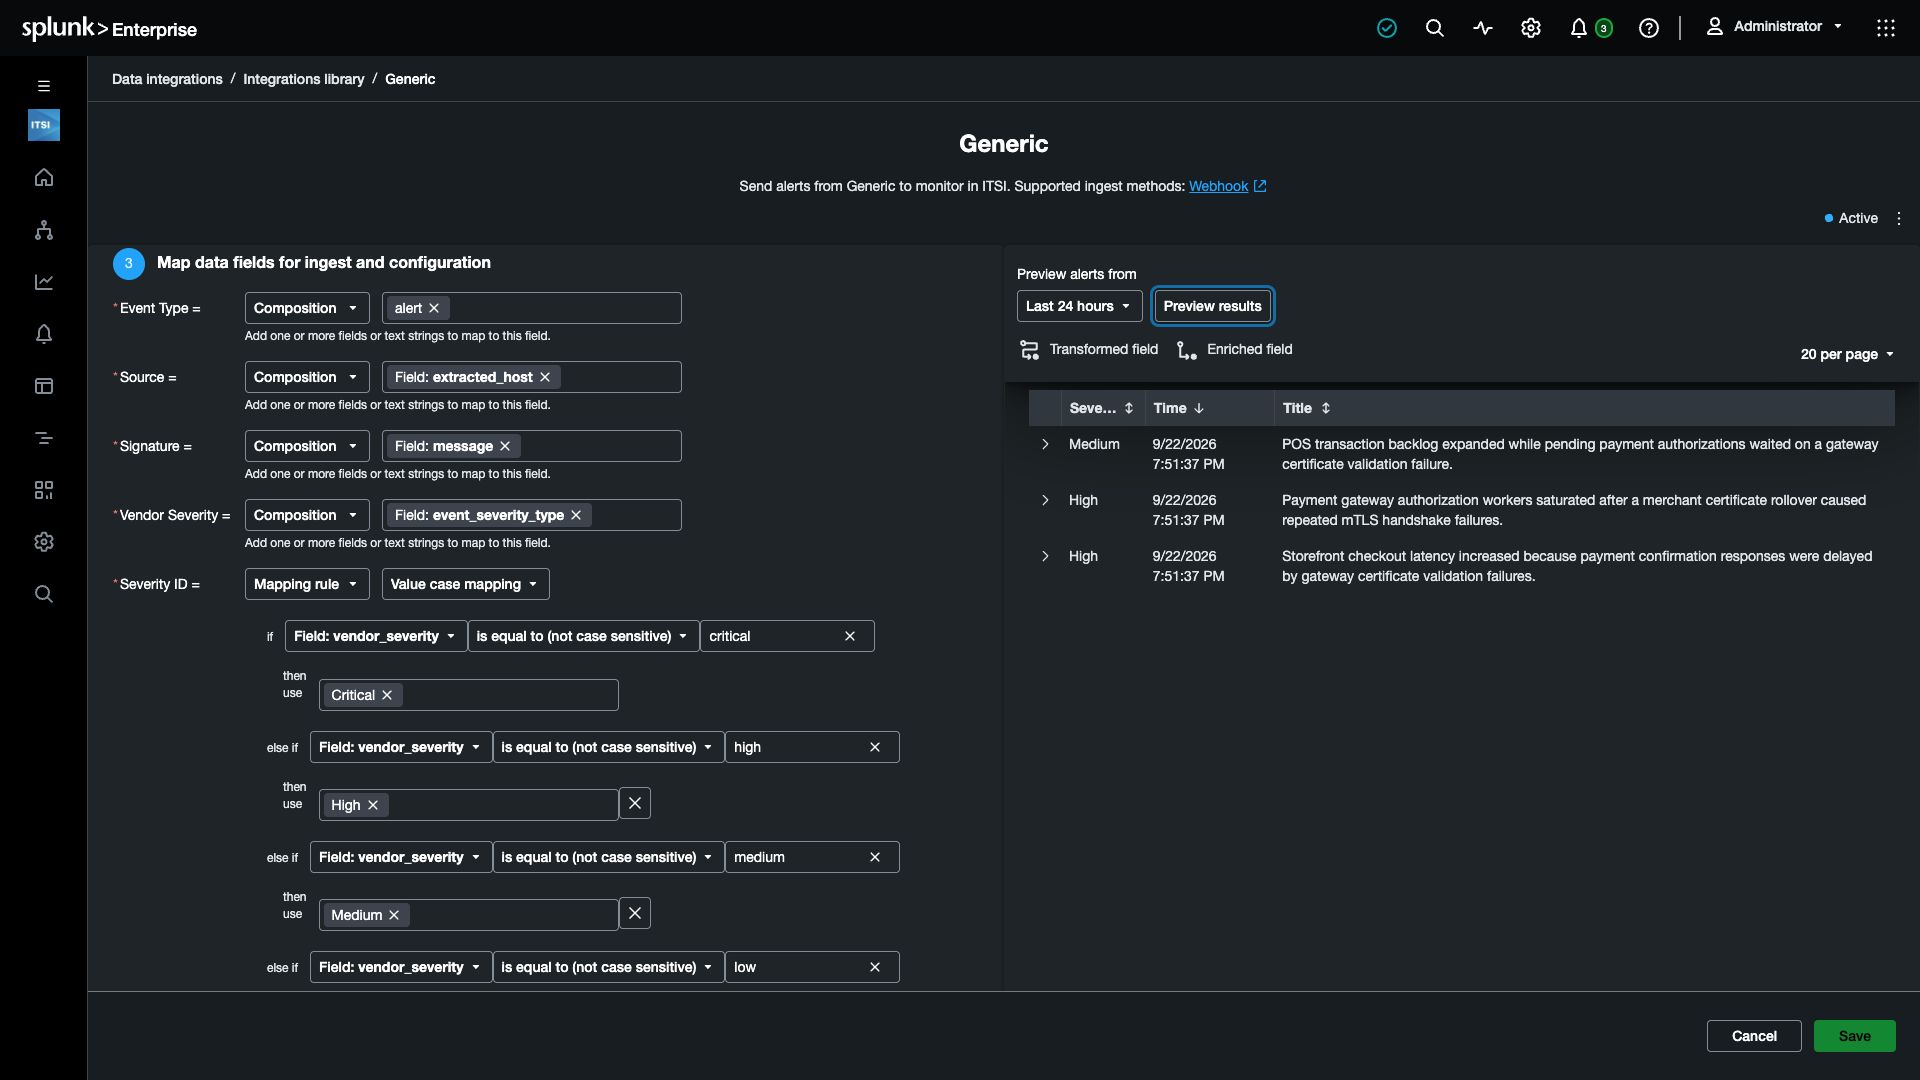Expand the Storefront checkout latency row

tap(1045, 556)
